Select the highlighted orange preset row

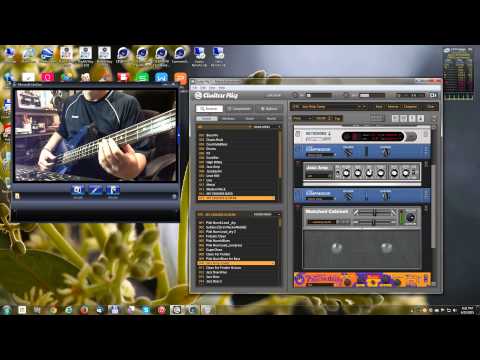click(x=236, y=263)
